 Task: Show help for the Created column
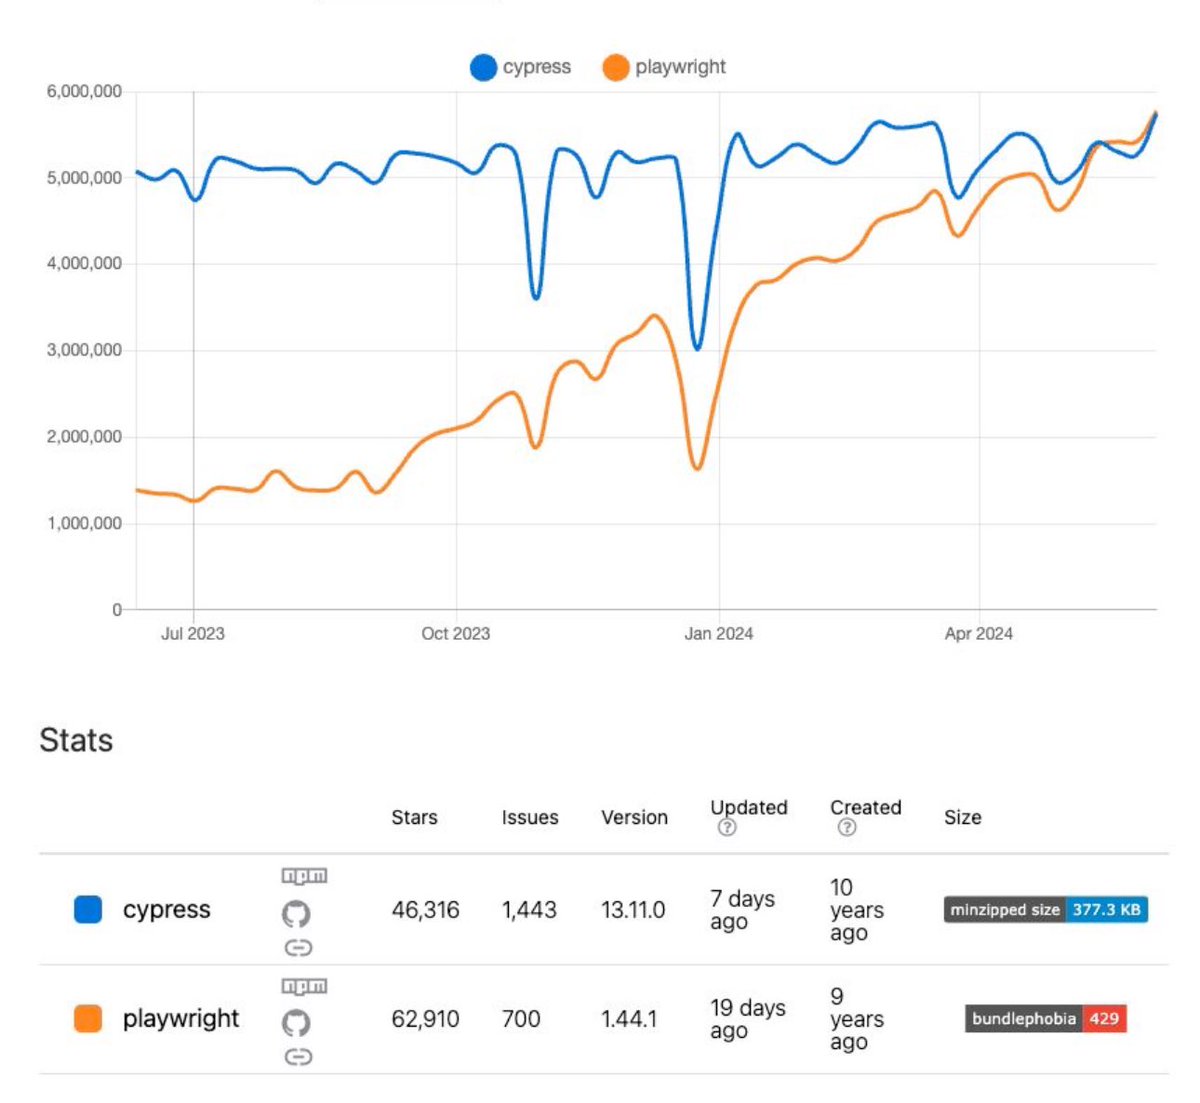tap(844, 827)
